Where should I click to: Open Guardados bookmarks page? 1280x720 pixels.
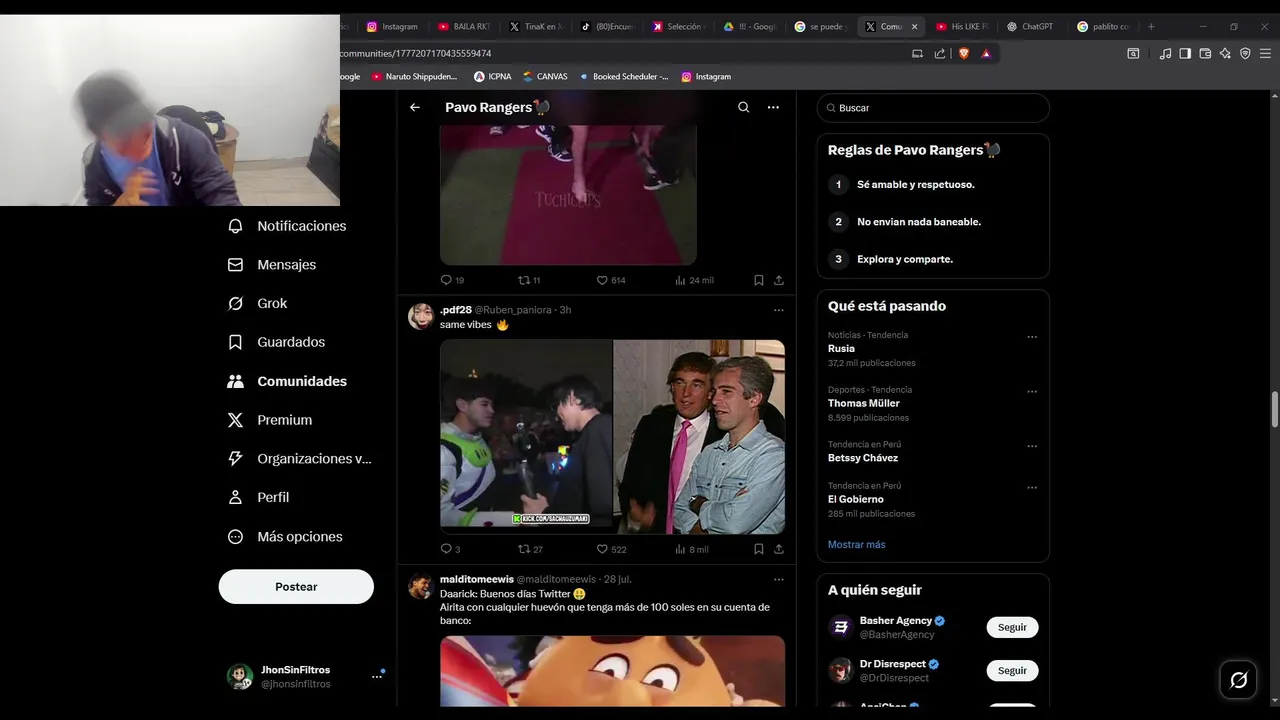tap(277, 342)
